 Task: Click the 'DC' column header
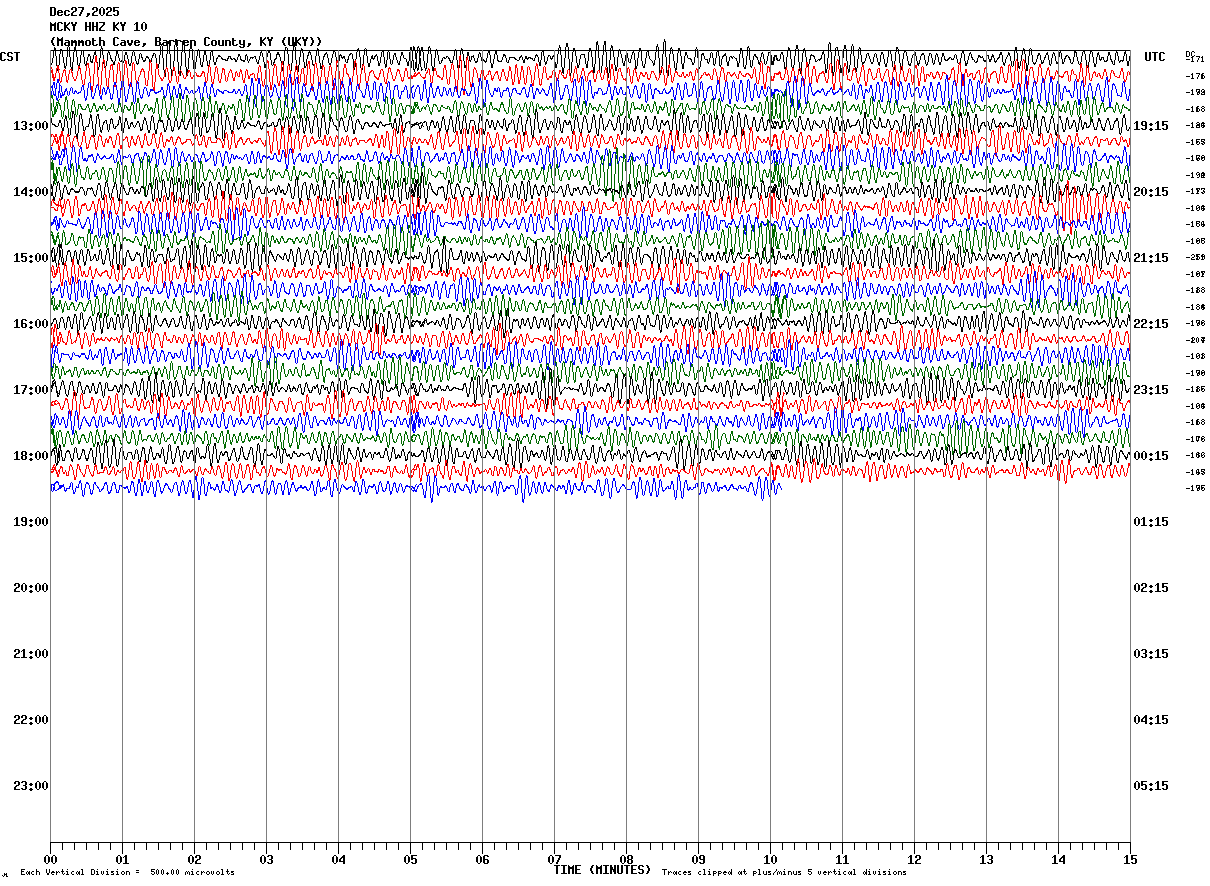coord(1190,54)
